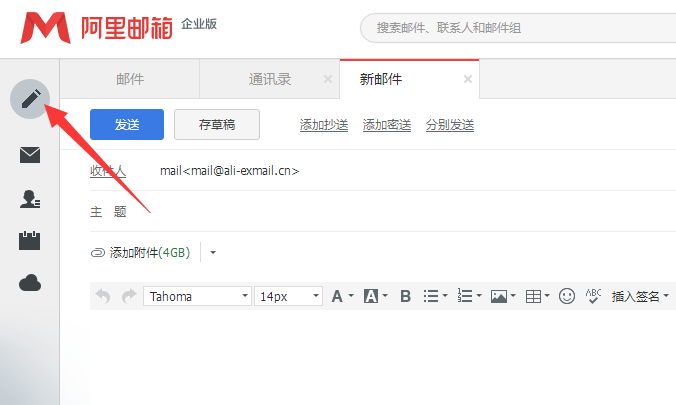Expand the Tahoma font family dropdown
The height and width of the screenshot is (405, 676).
coord(198,296)
